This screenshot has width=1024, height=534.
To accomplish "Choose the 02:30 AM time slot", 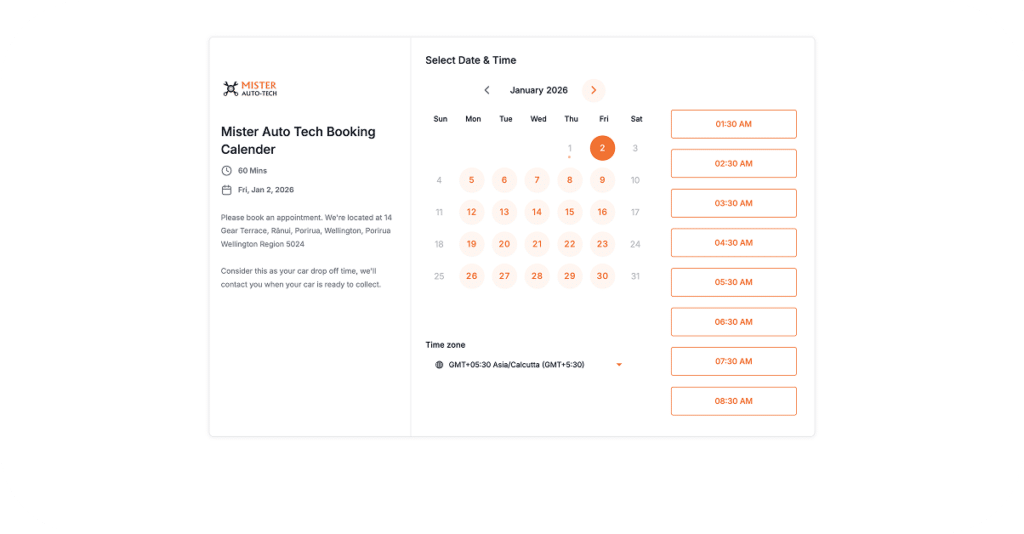I will coord(733,163).
